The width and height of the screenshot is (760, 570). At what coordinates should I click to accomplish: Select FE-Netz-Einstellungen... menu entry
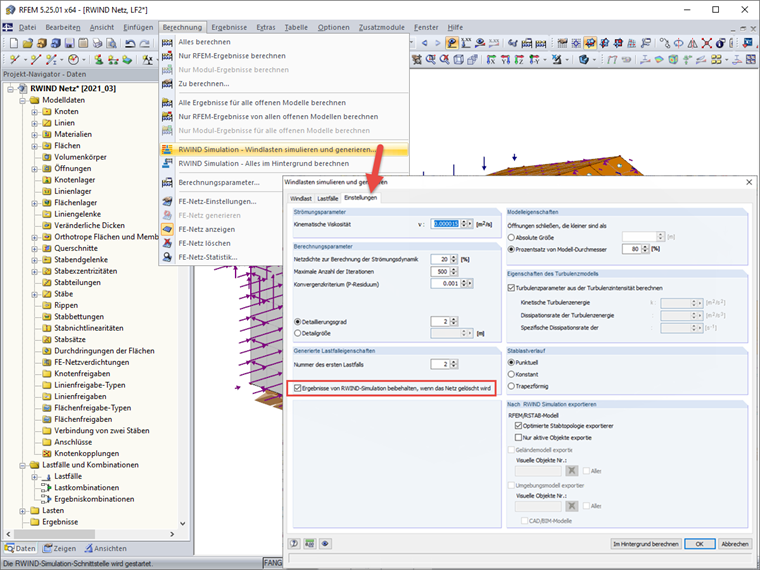click(217, 201)
